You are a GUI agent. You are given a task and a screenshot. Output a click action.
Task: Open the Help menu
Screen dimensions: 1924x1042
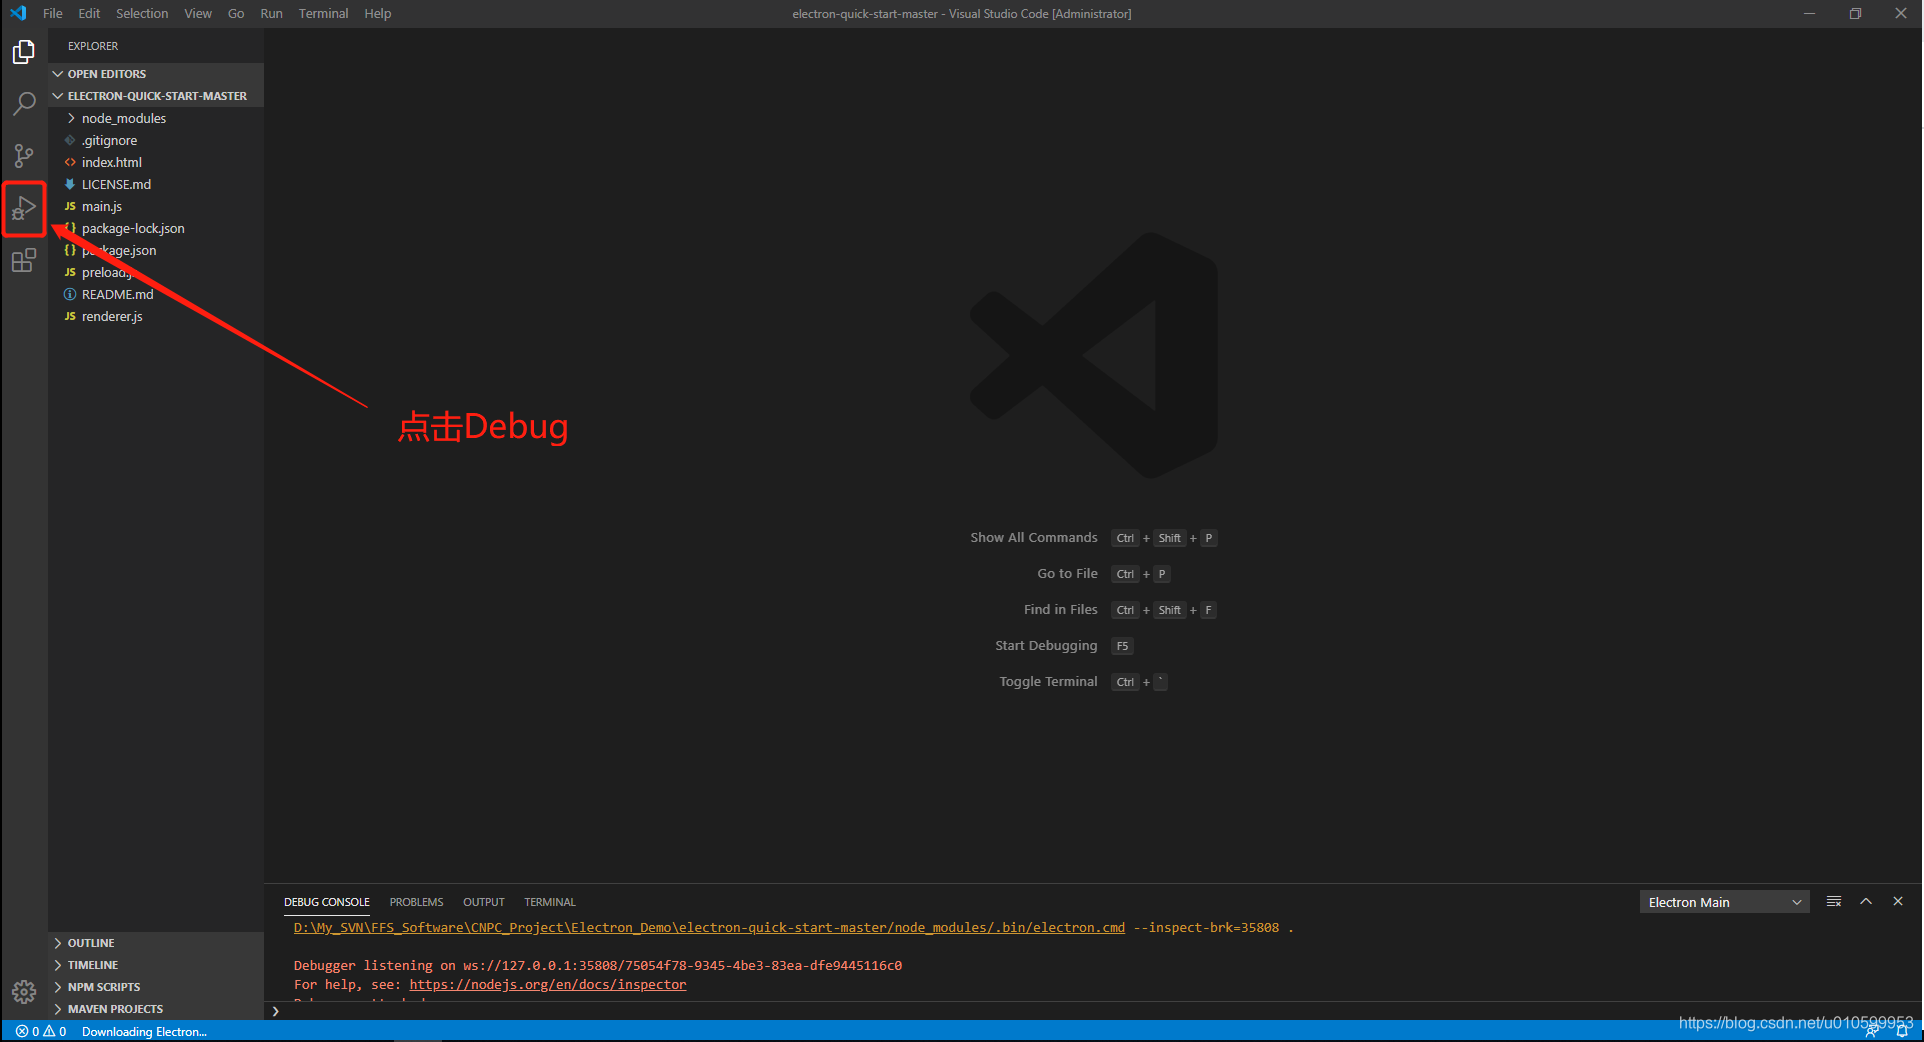378,13
